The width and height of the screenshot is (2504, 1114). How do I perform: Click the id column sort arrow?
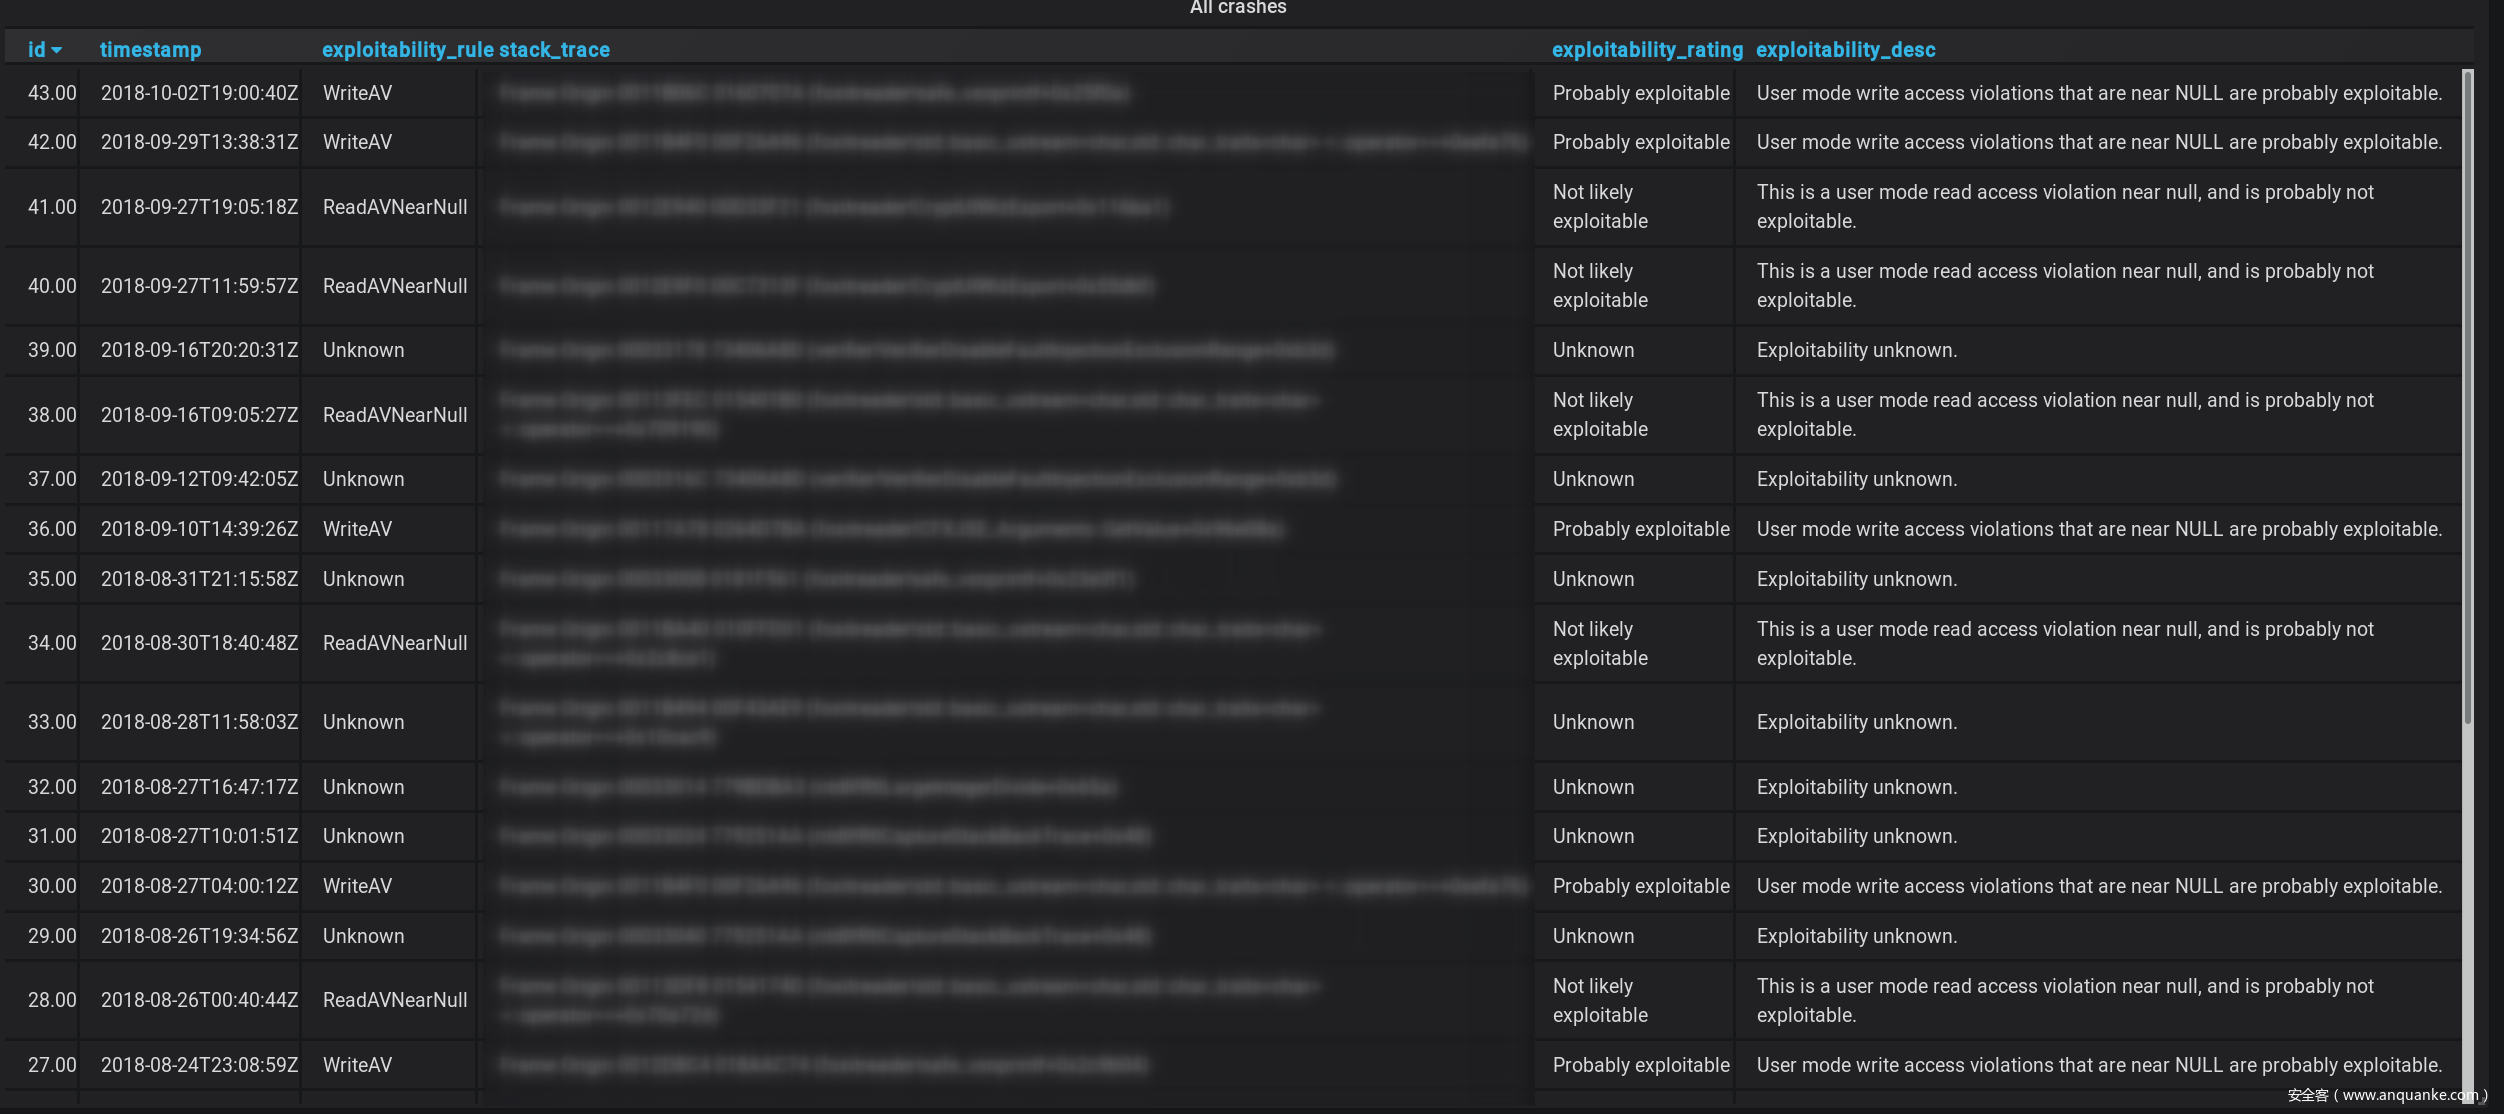[x=57, y=50]
